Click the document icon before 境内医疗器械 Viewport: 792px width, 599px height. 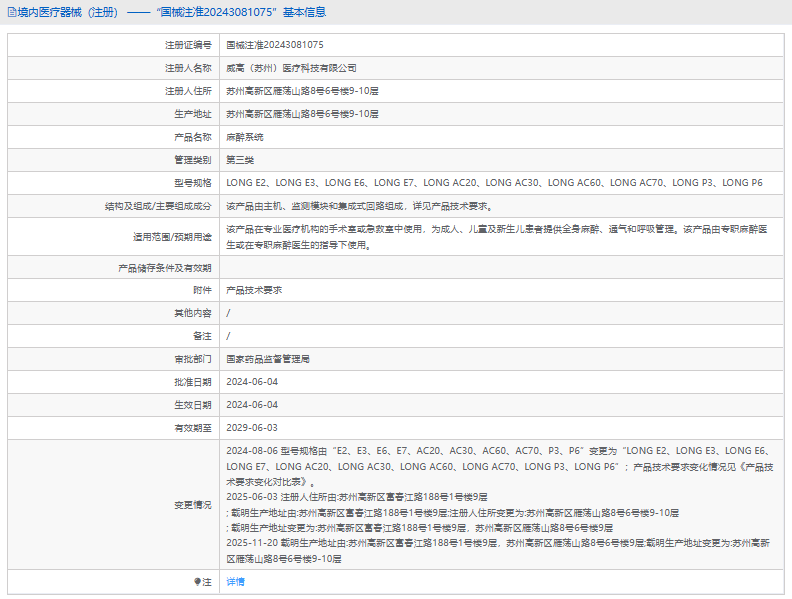click(12, 12)
